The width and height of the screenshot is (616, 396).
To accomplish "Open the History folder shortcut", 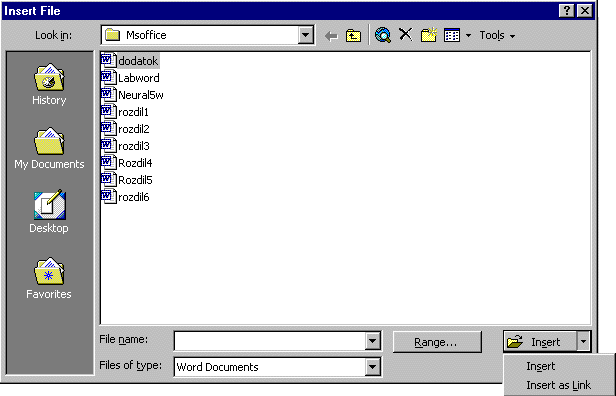I will (49, 84).
